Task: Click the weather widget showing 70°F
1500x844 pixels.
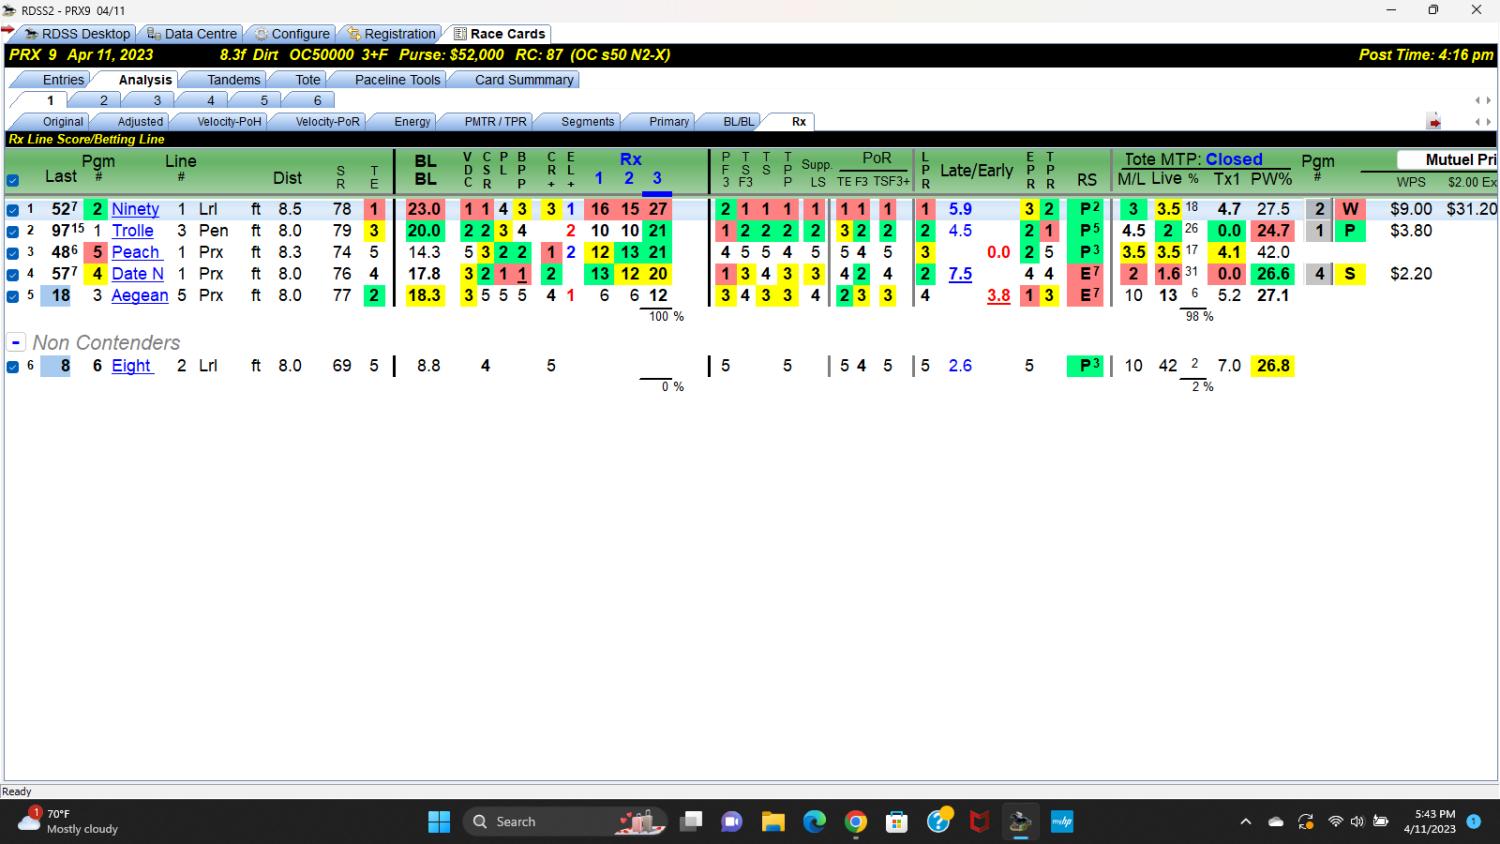Action: pos(70,821)
